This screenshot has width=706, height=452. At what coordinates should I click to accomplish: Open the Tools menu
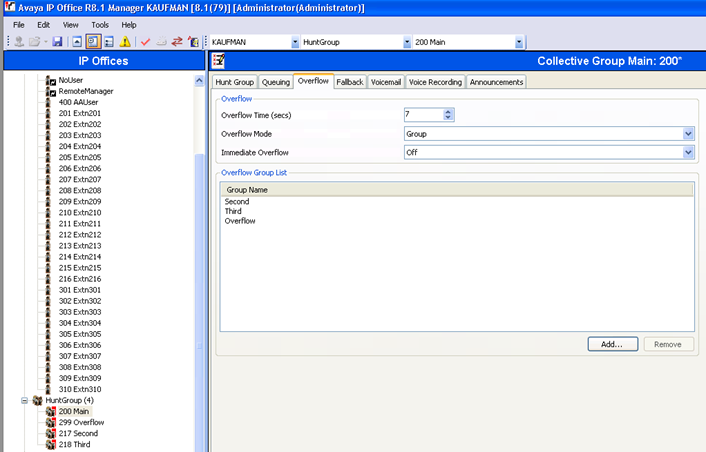click(100, 25)
